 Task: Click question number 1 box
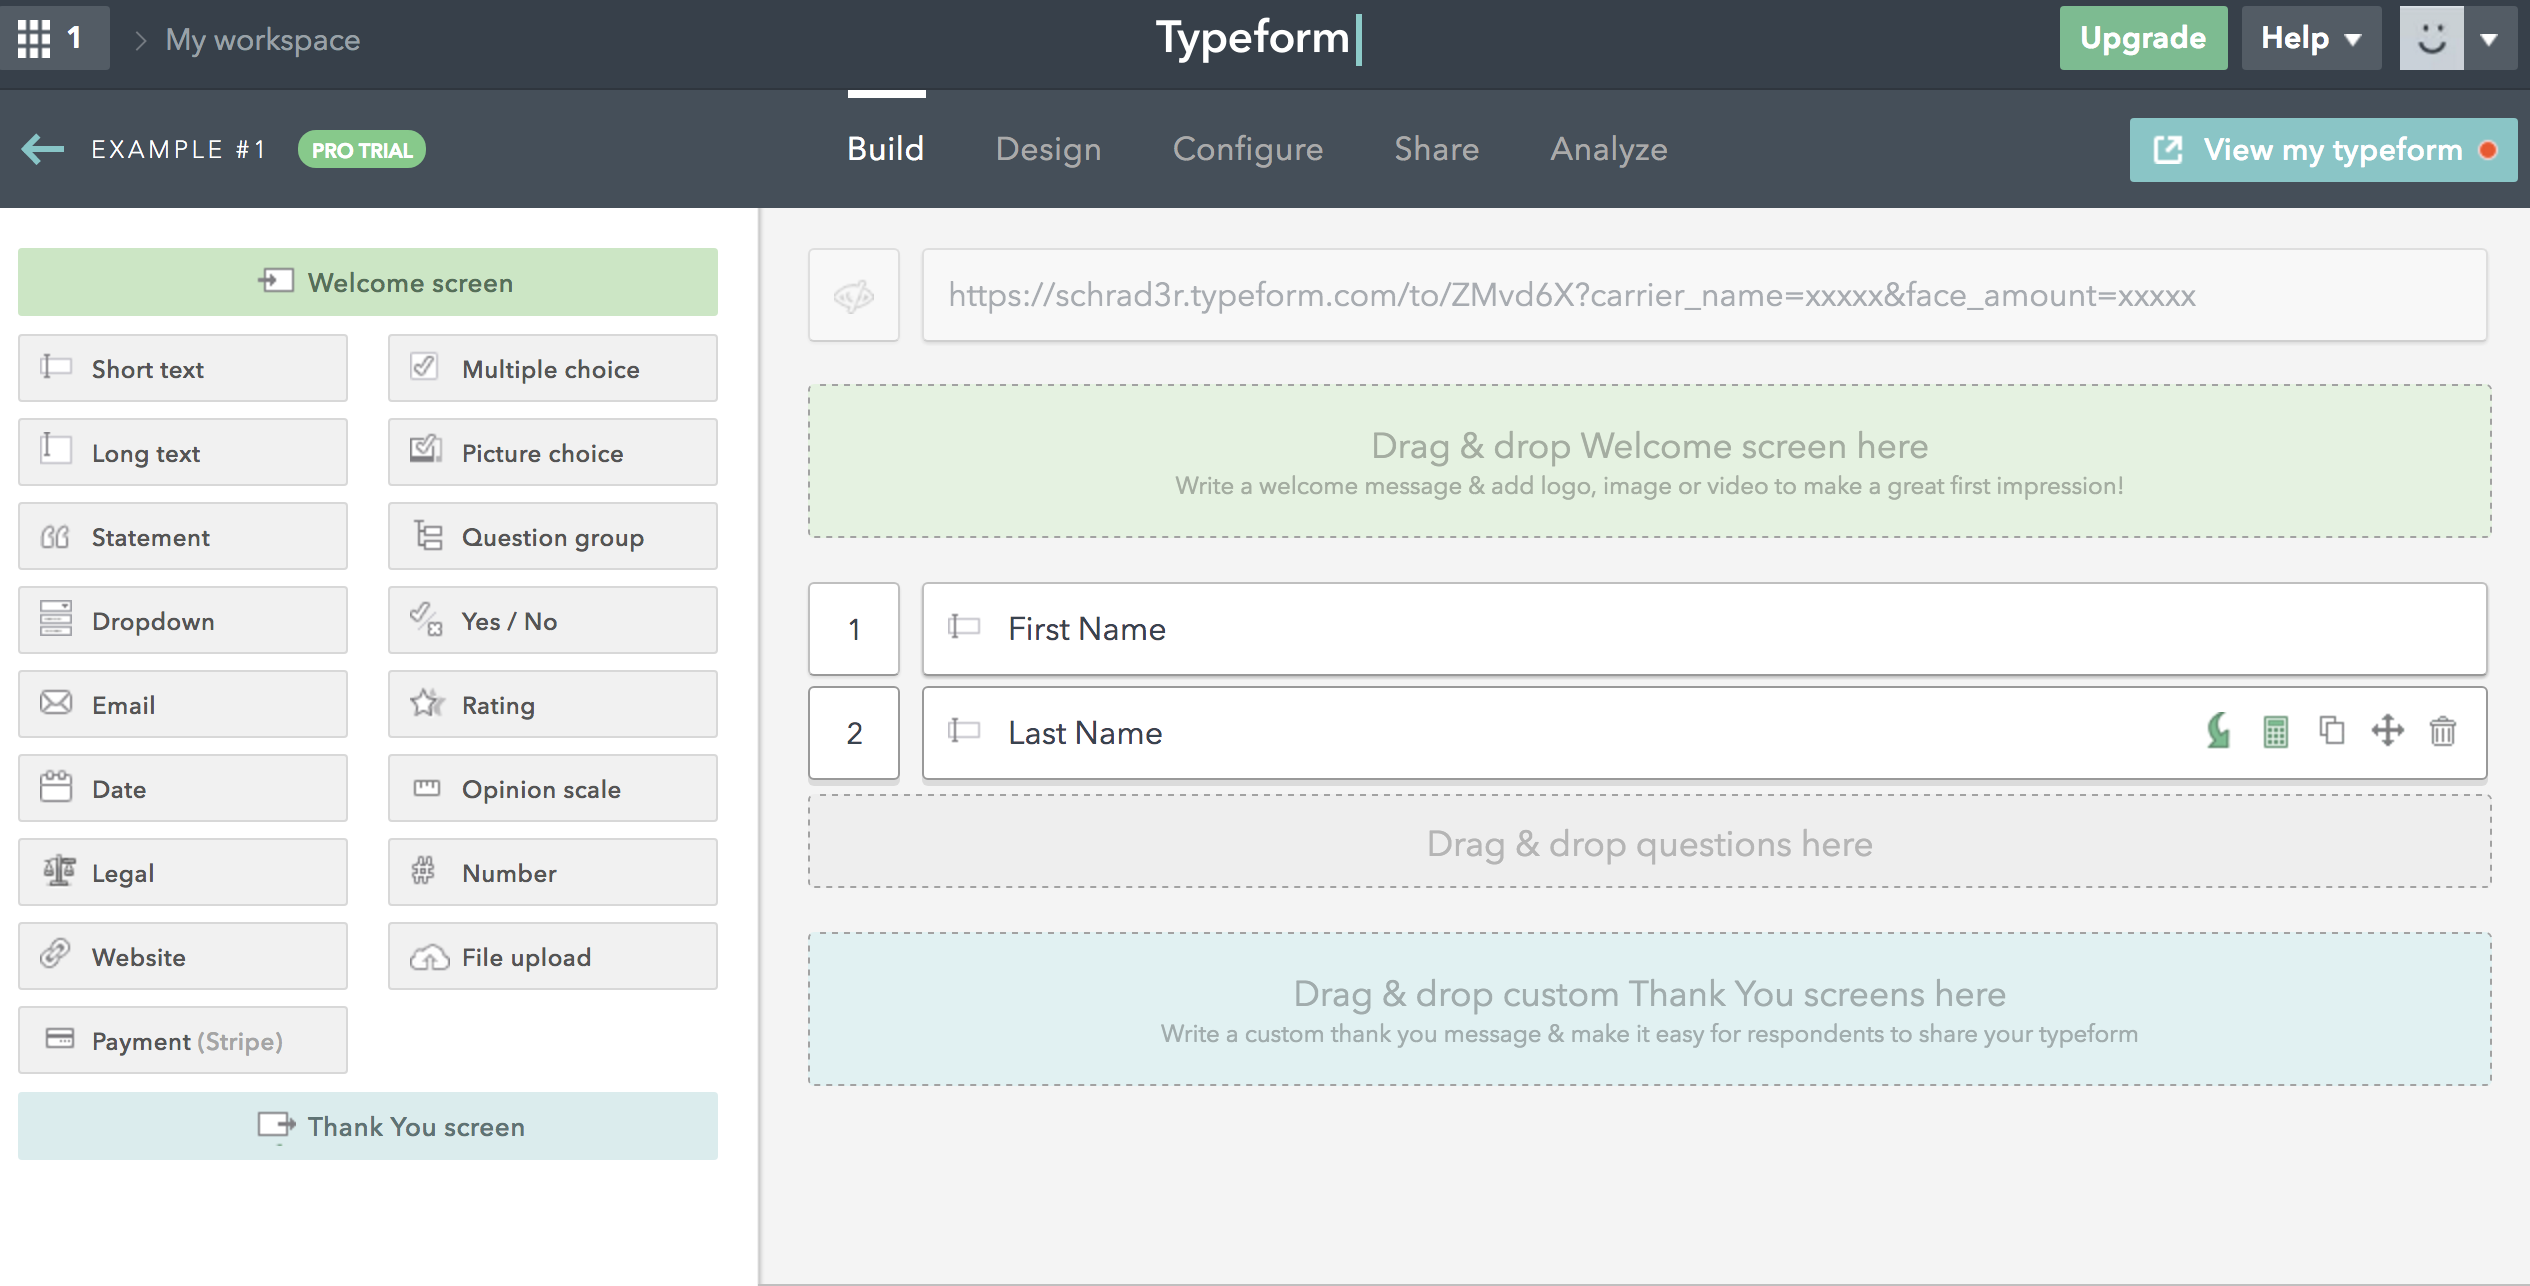[854, 629]
